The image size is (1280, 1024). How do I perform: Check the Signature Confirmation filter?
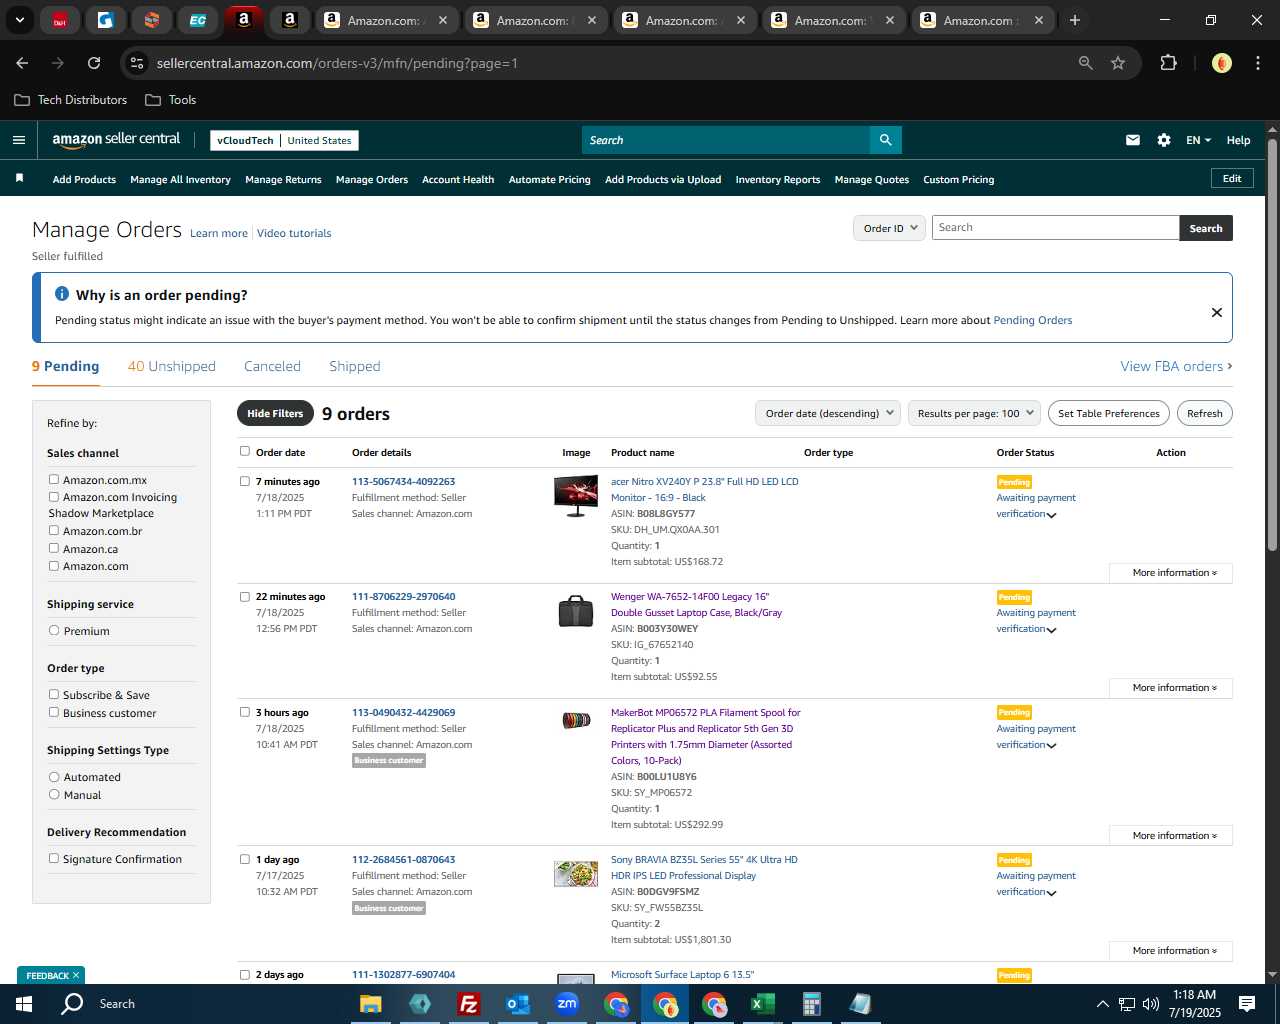[54, 858]
